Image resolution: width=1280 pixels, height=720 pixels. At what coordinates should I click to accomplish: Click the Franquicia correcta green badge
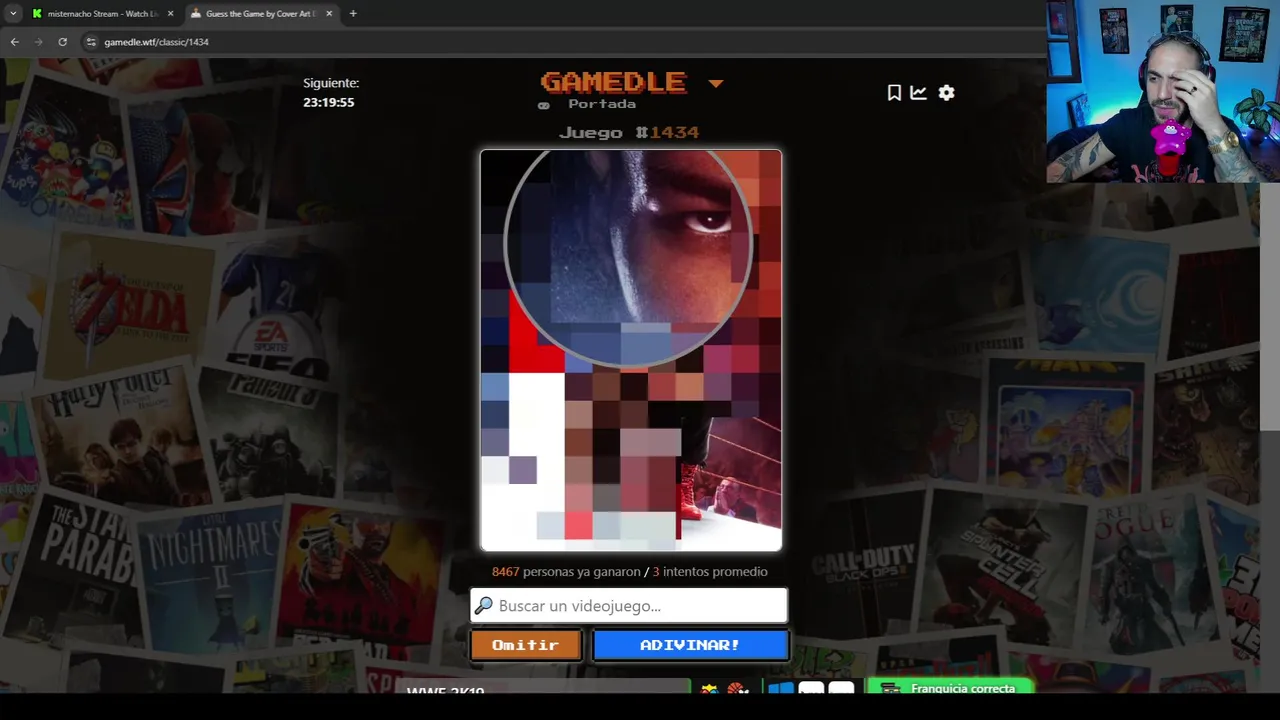click(950, 688)
